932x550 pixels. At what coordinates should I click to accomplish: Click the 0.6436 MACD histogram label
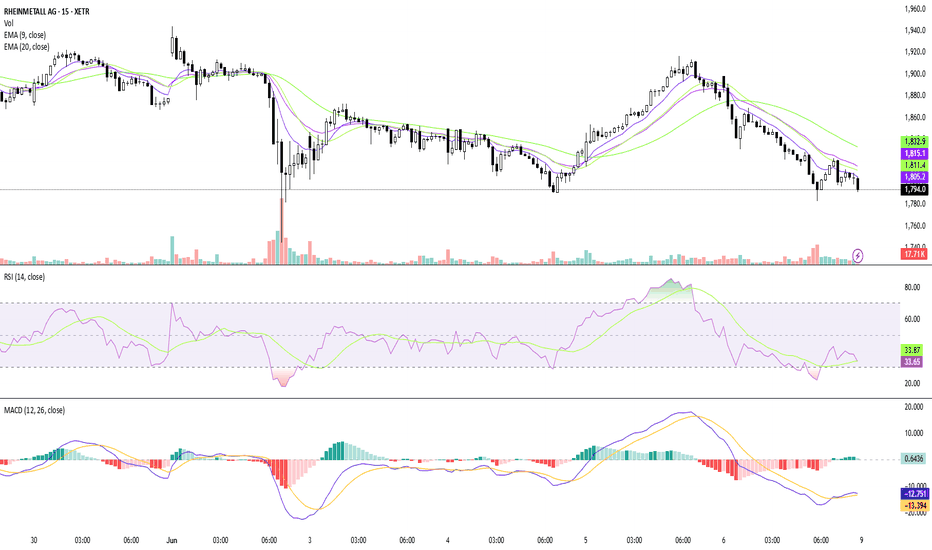[914, 459]
